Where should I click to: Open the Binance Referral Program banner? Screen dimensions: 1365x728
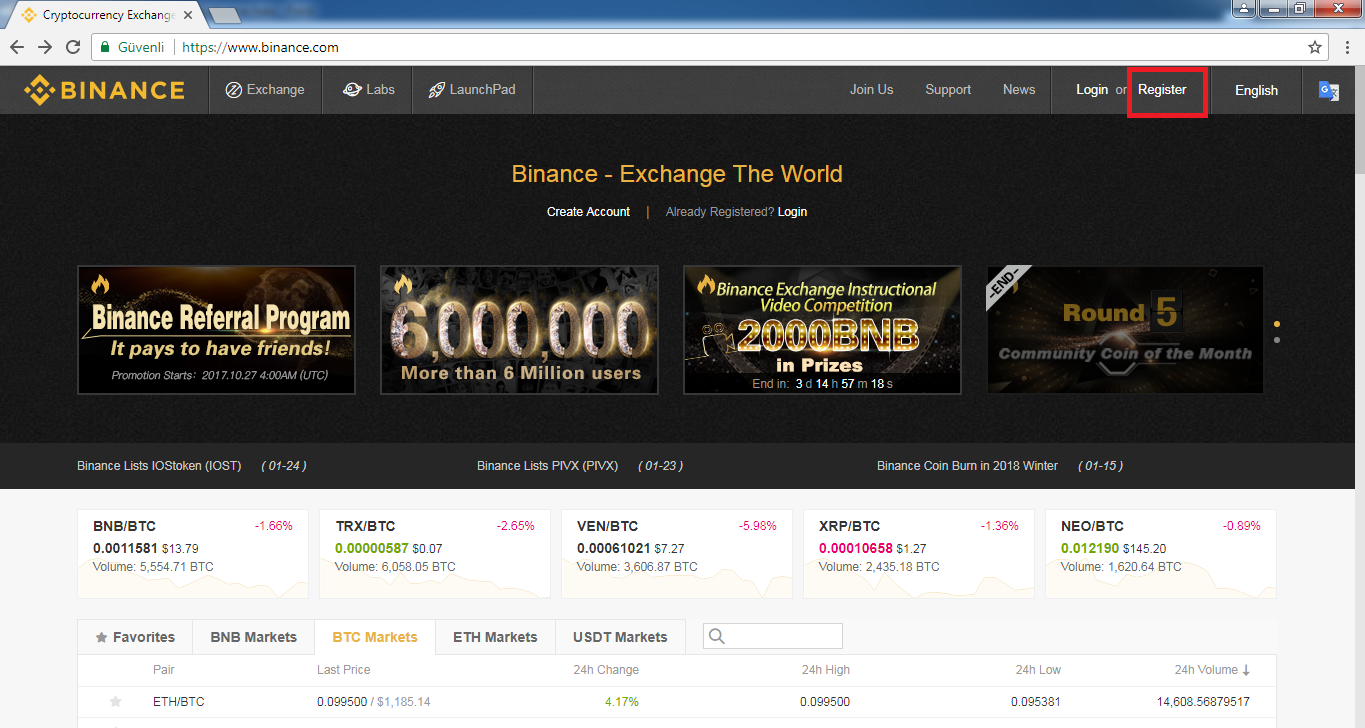pyautogui.click(x=216, y=330)
